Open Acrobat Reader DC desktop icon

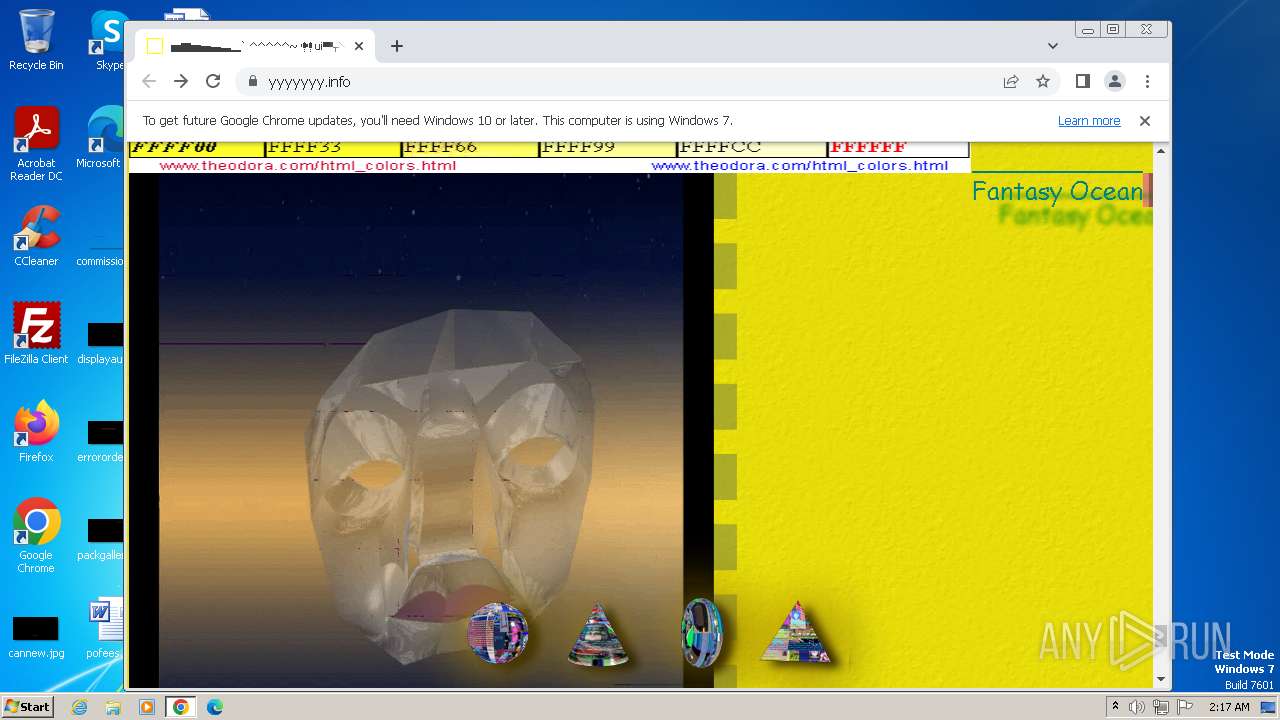pyautogui.click(x=36, y=144)
